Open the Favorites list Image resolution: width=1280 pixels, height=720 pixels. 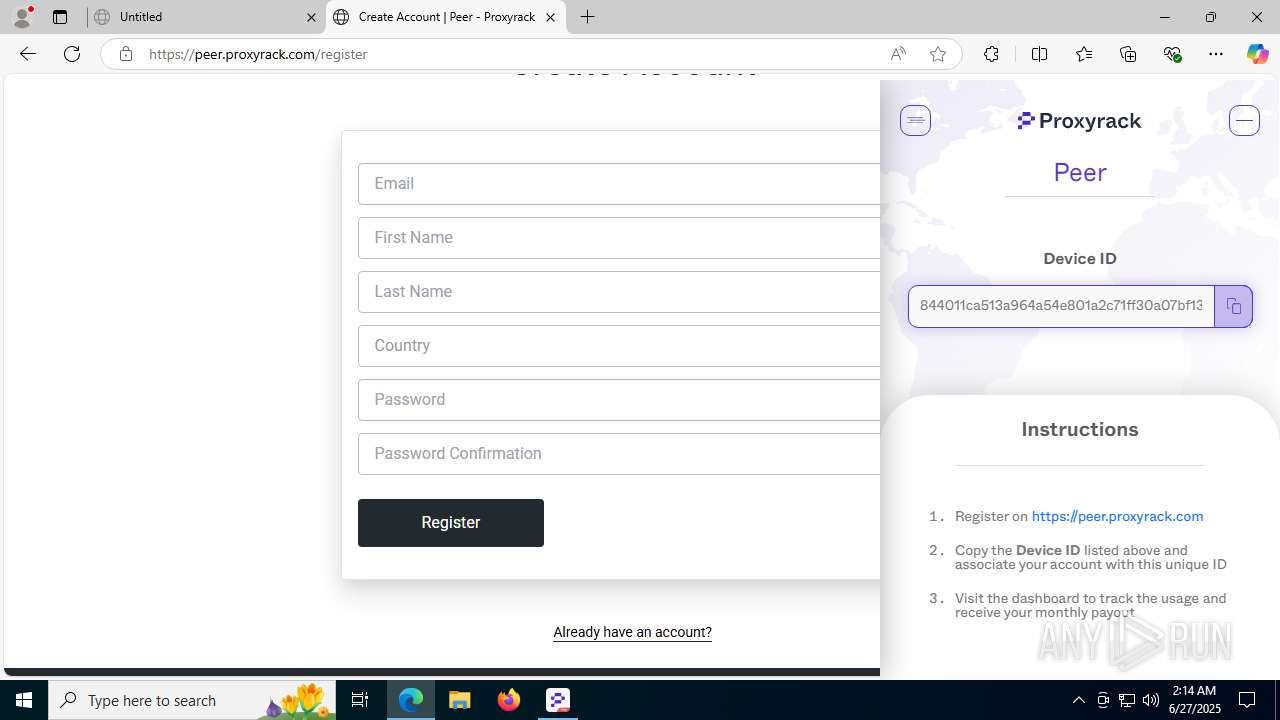coord(1083,54)
